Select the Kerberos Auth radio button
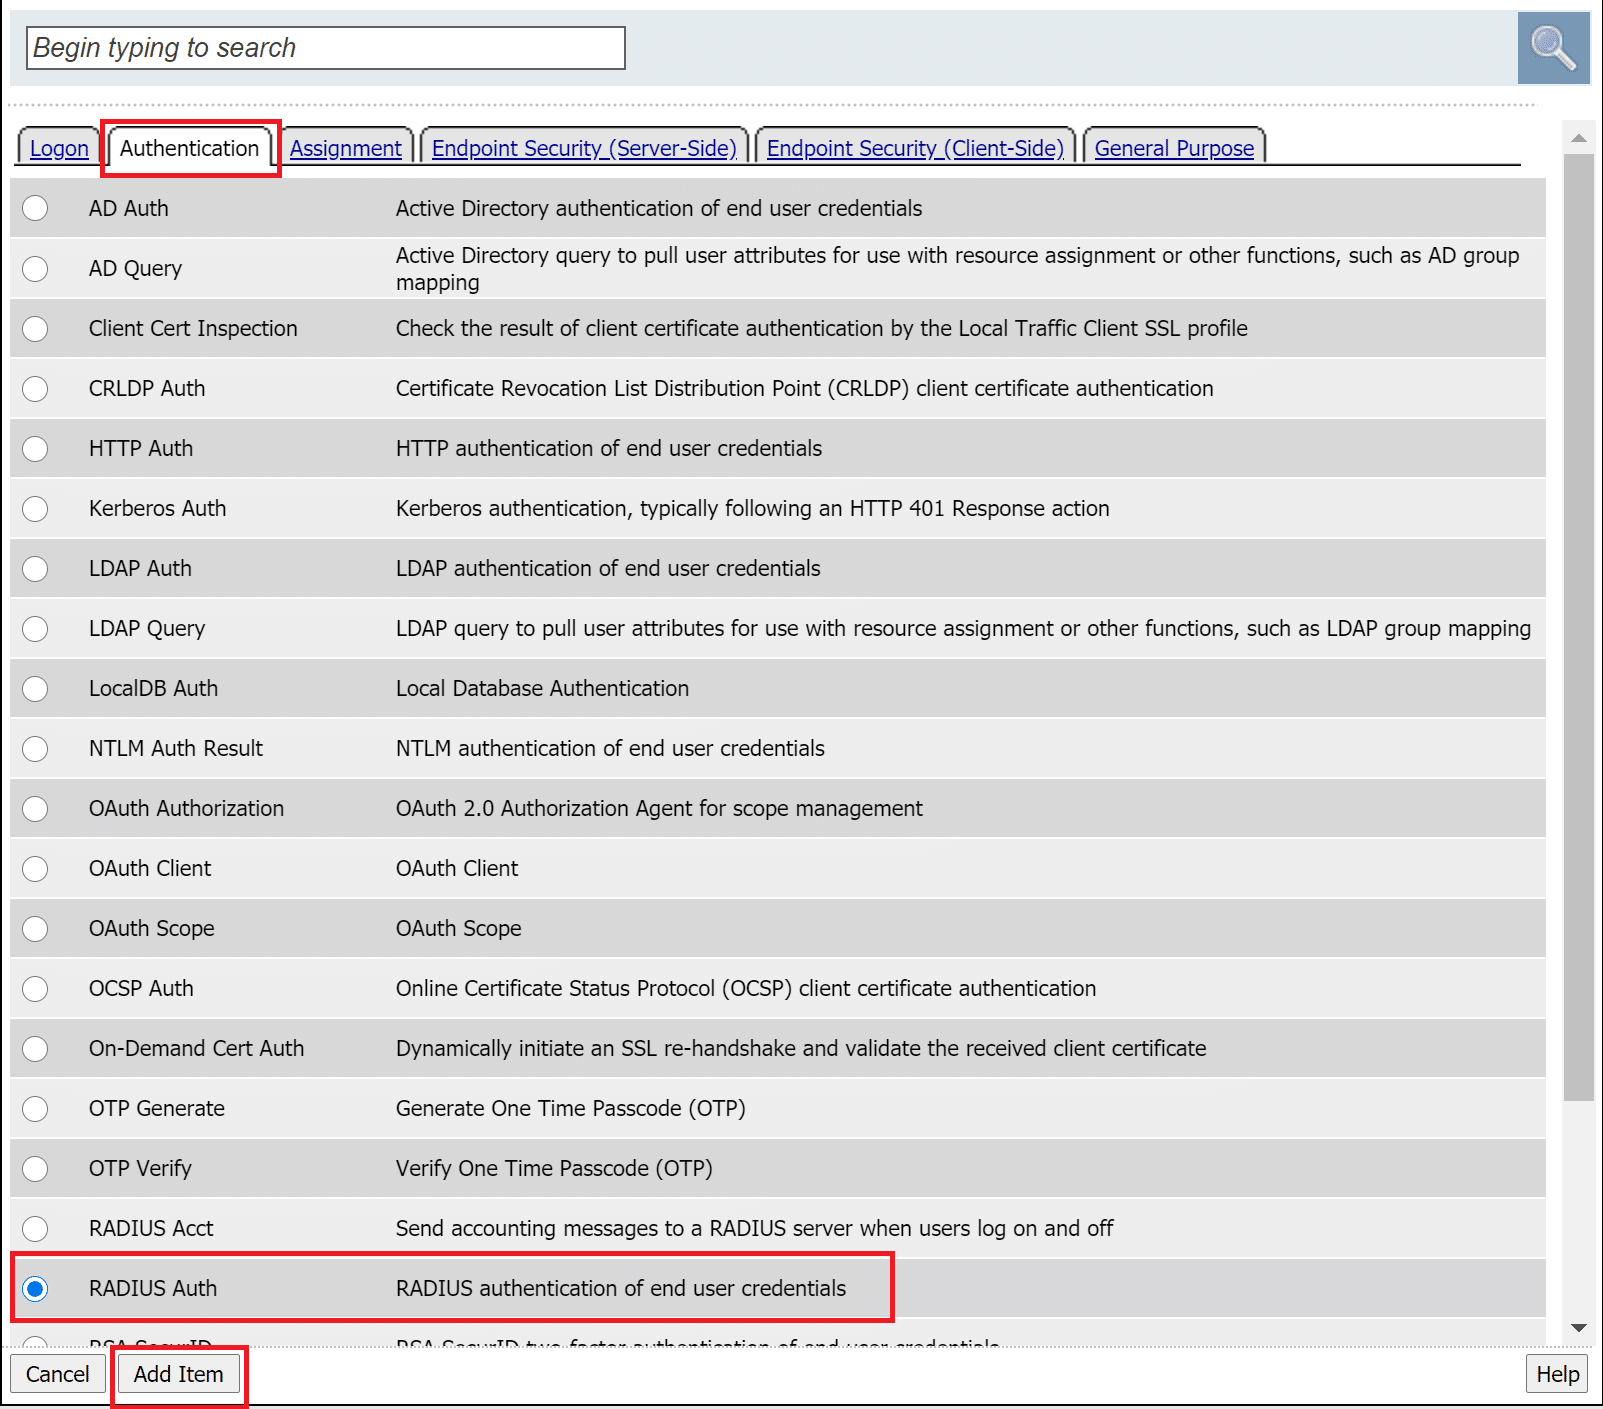The height and width of the screenshot is (1409, 1603). [x=35, y=508]
